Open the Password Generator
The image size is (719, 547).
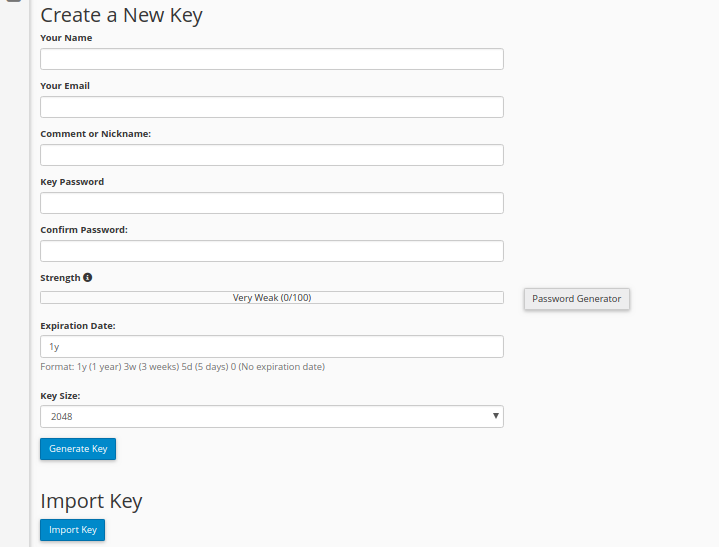576,299
